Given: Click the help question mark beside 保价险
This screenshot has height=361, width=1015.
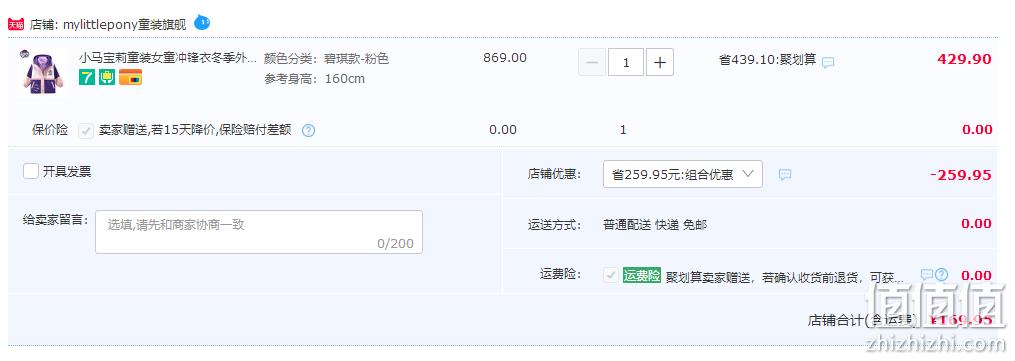Looking at the screenshot, I should [x=309, y=131].
